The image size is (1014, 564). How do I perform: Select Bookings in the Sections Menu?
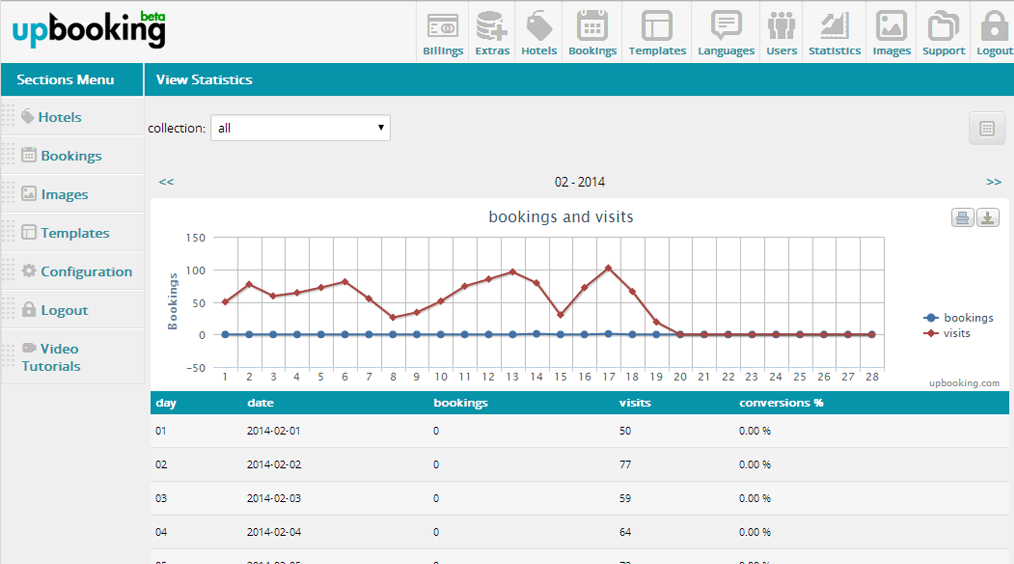pos(71,156)
